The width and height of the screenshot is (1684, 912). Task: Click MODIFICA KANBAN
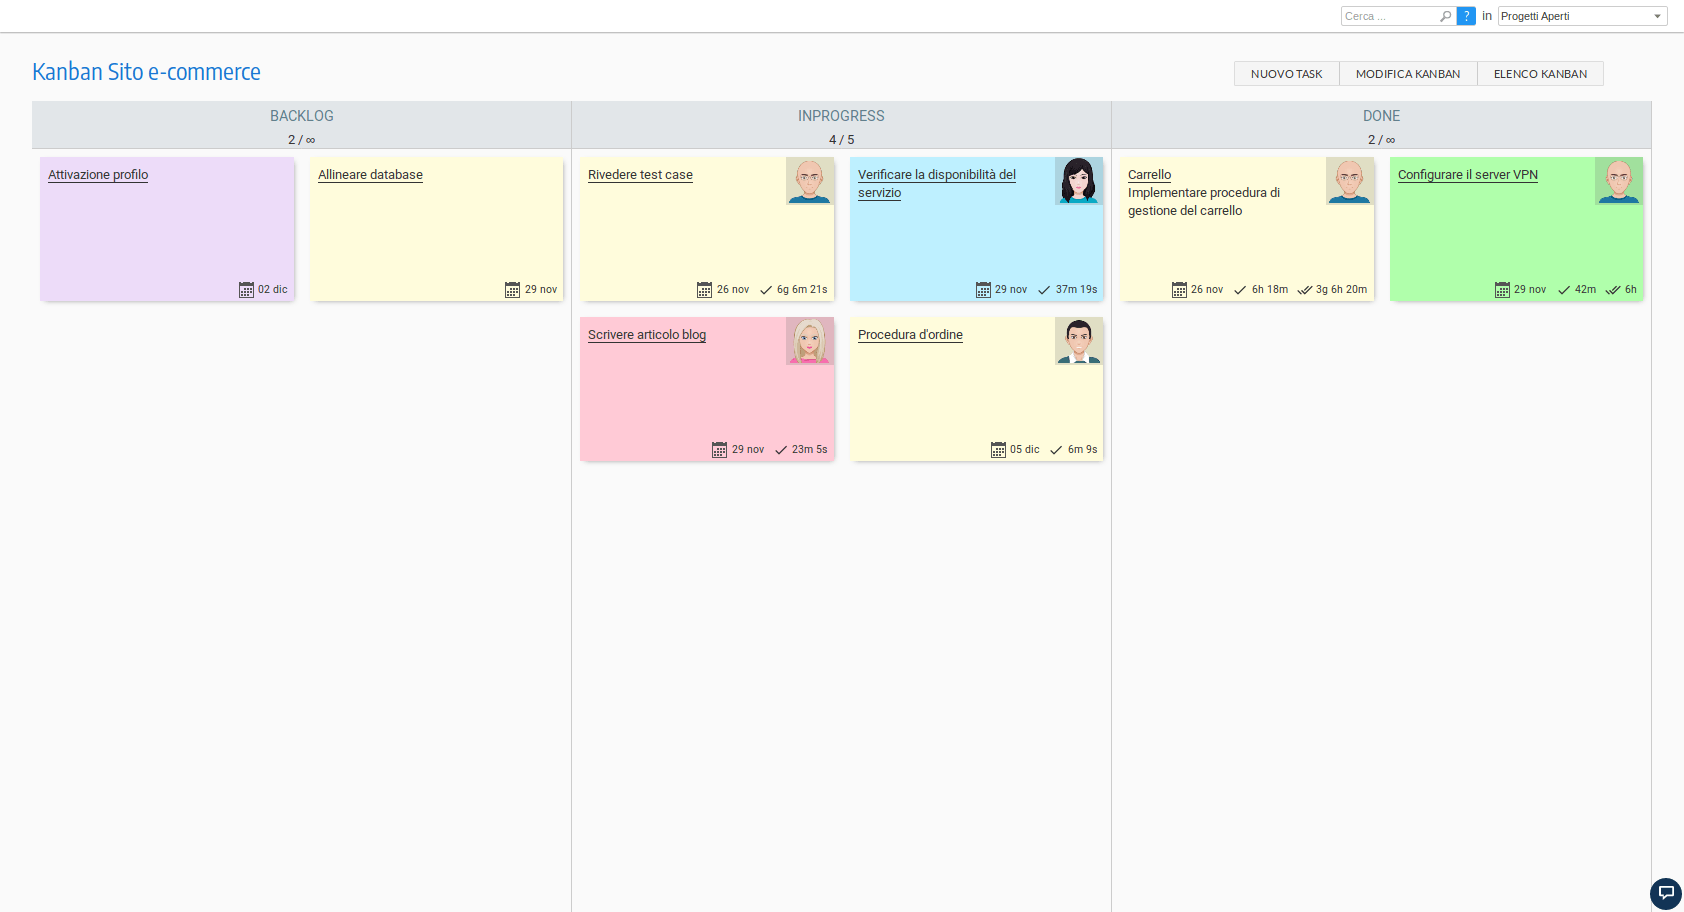[1407, 73]
